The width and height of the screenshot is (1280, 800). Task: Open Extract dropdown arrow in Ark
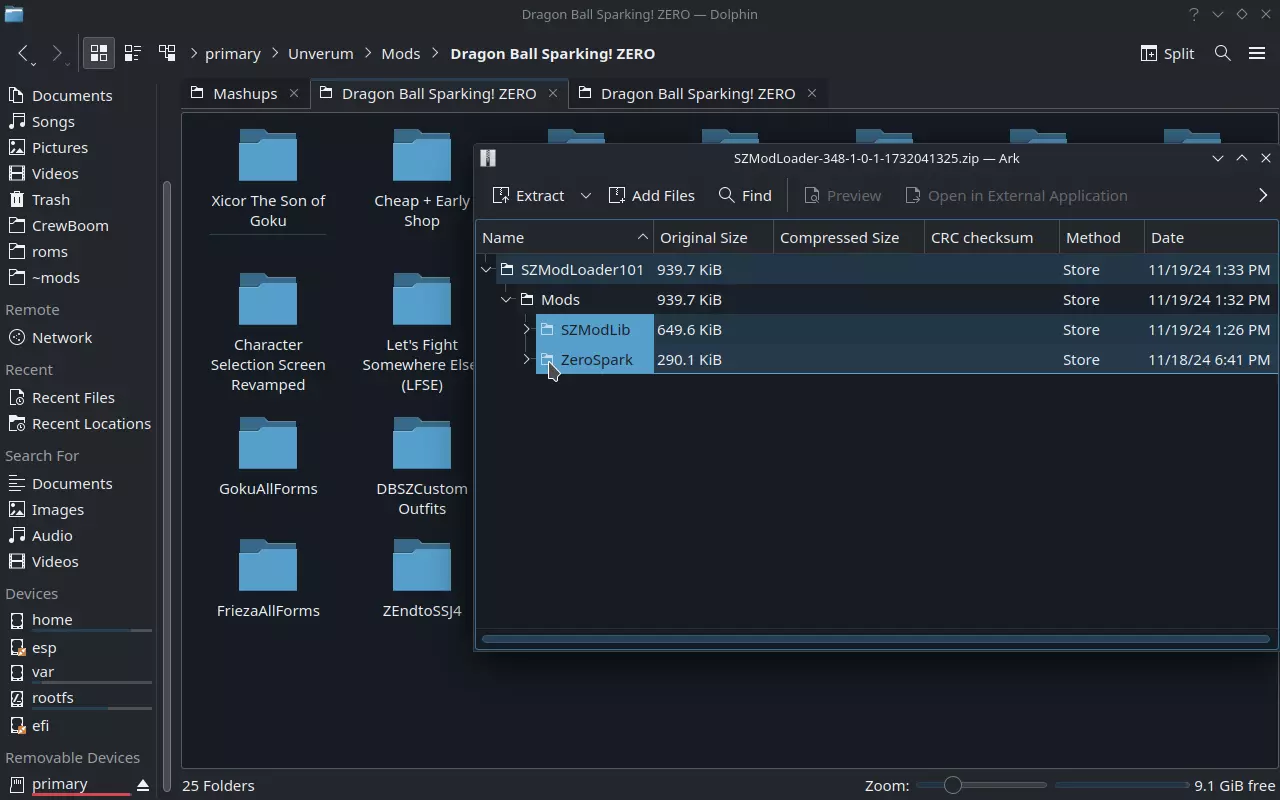pos(586,196)
